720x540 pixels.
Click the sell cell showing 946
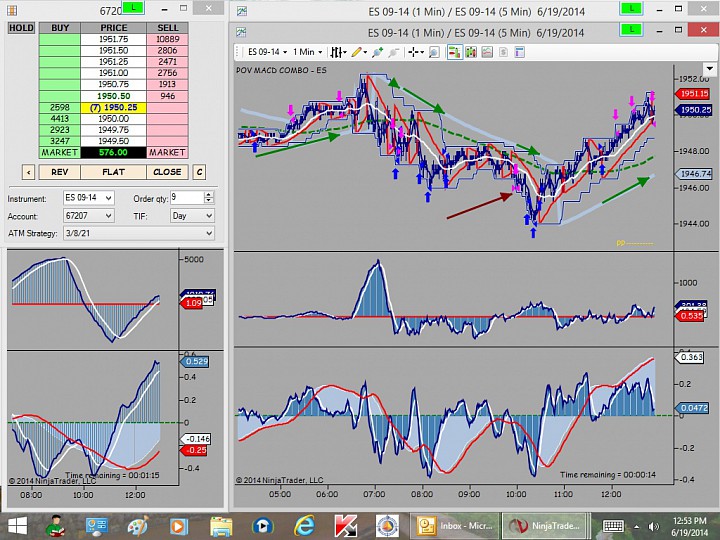(167, 96)
